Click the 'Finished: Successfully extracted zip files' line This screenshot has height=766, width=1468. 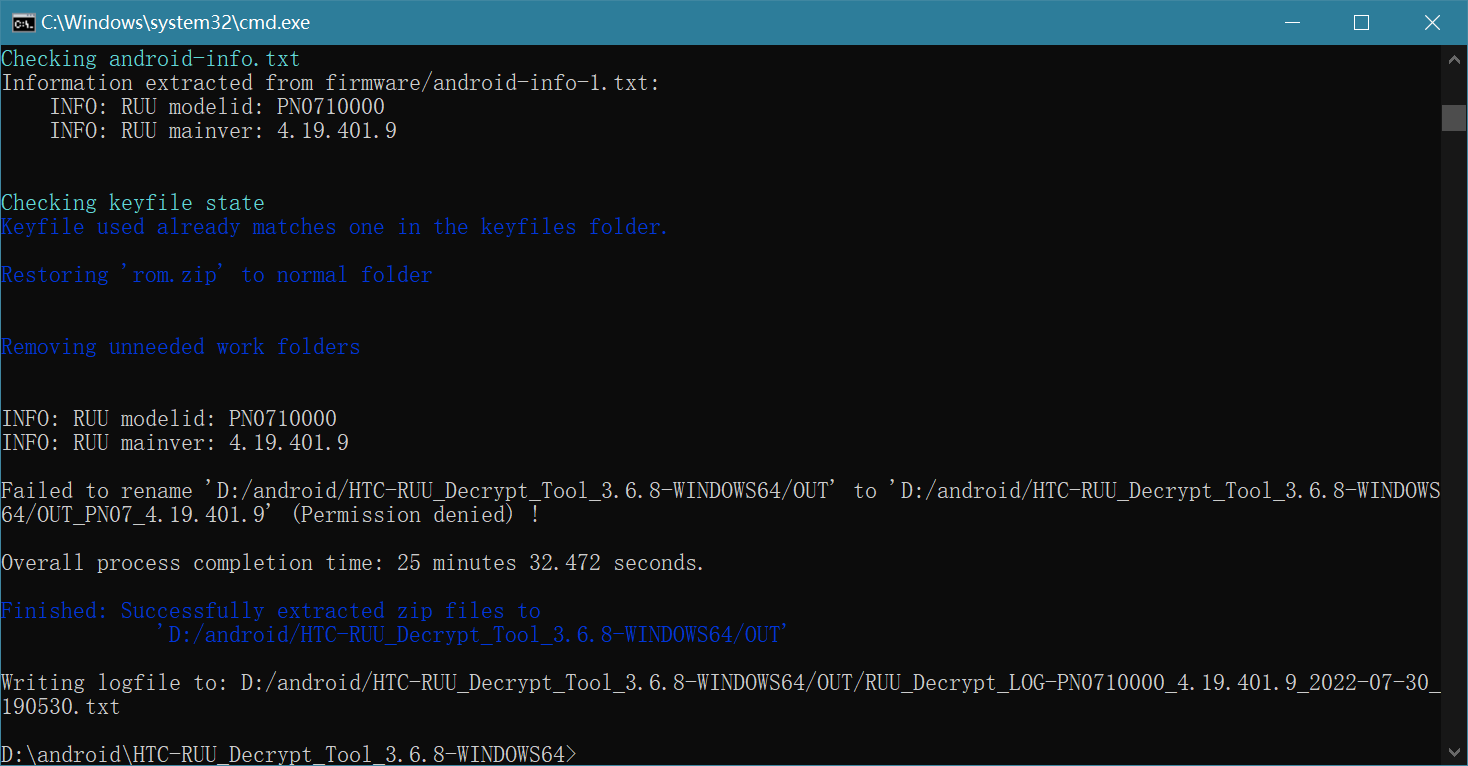point(270,611)
